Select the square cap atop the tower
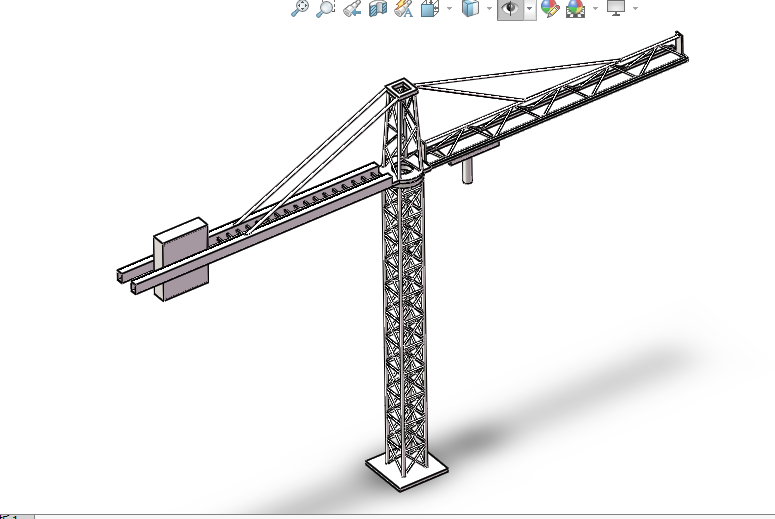Image resolution: width=775 pixels, height=519 pixels. click(x=401, y=89)
